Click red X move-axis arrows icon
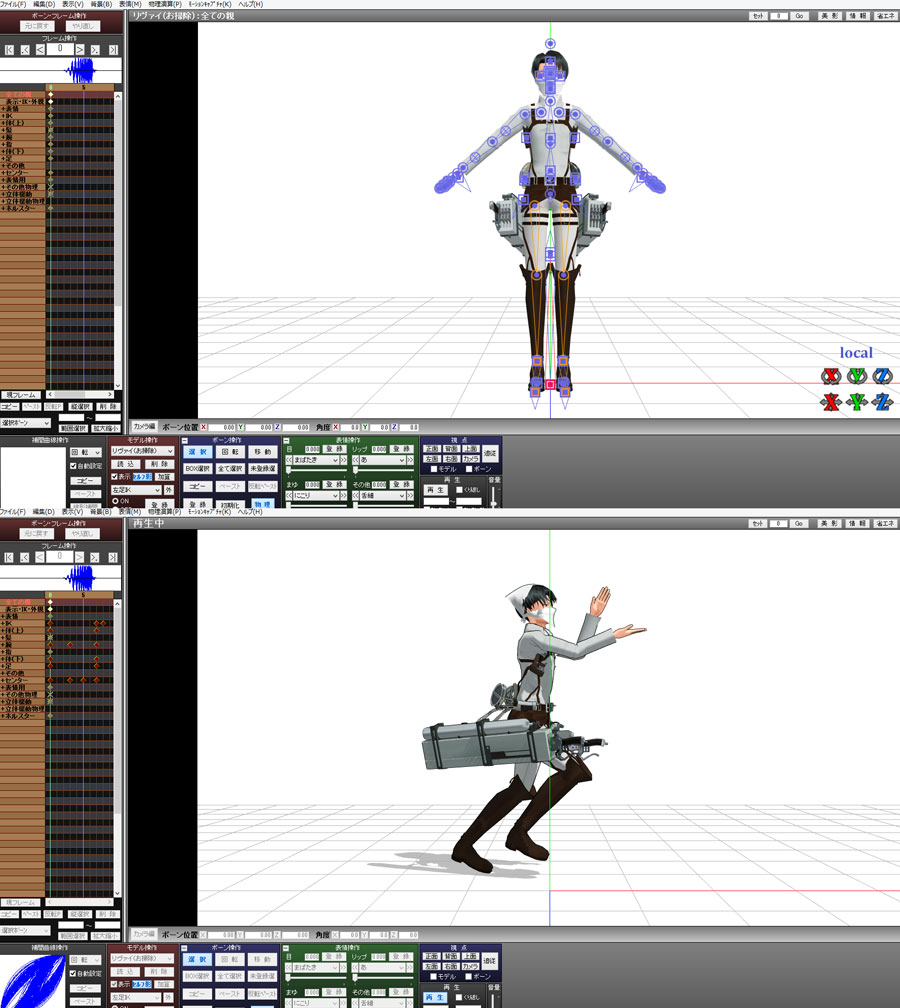 click(x=831, y=402)
